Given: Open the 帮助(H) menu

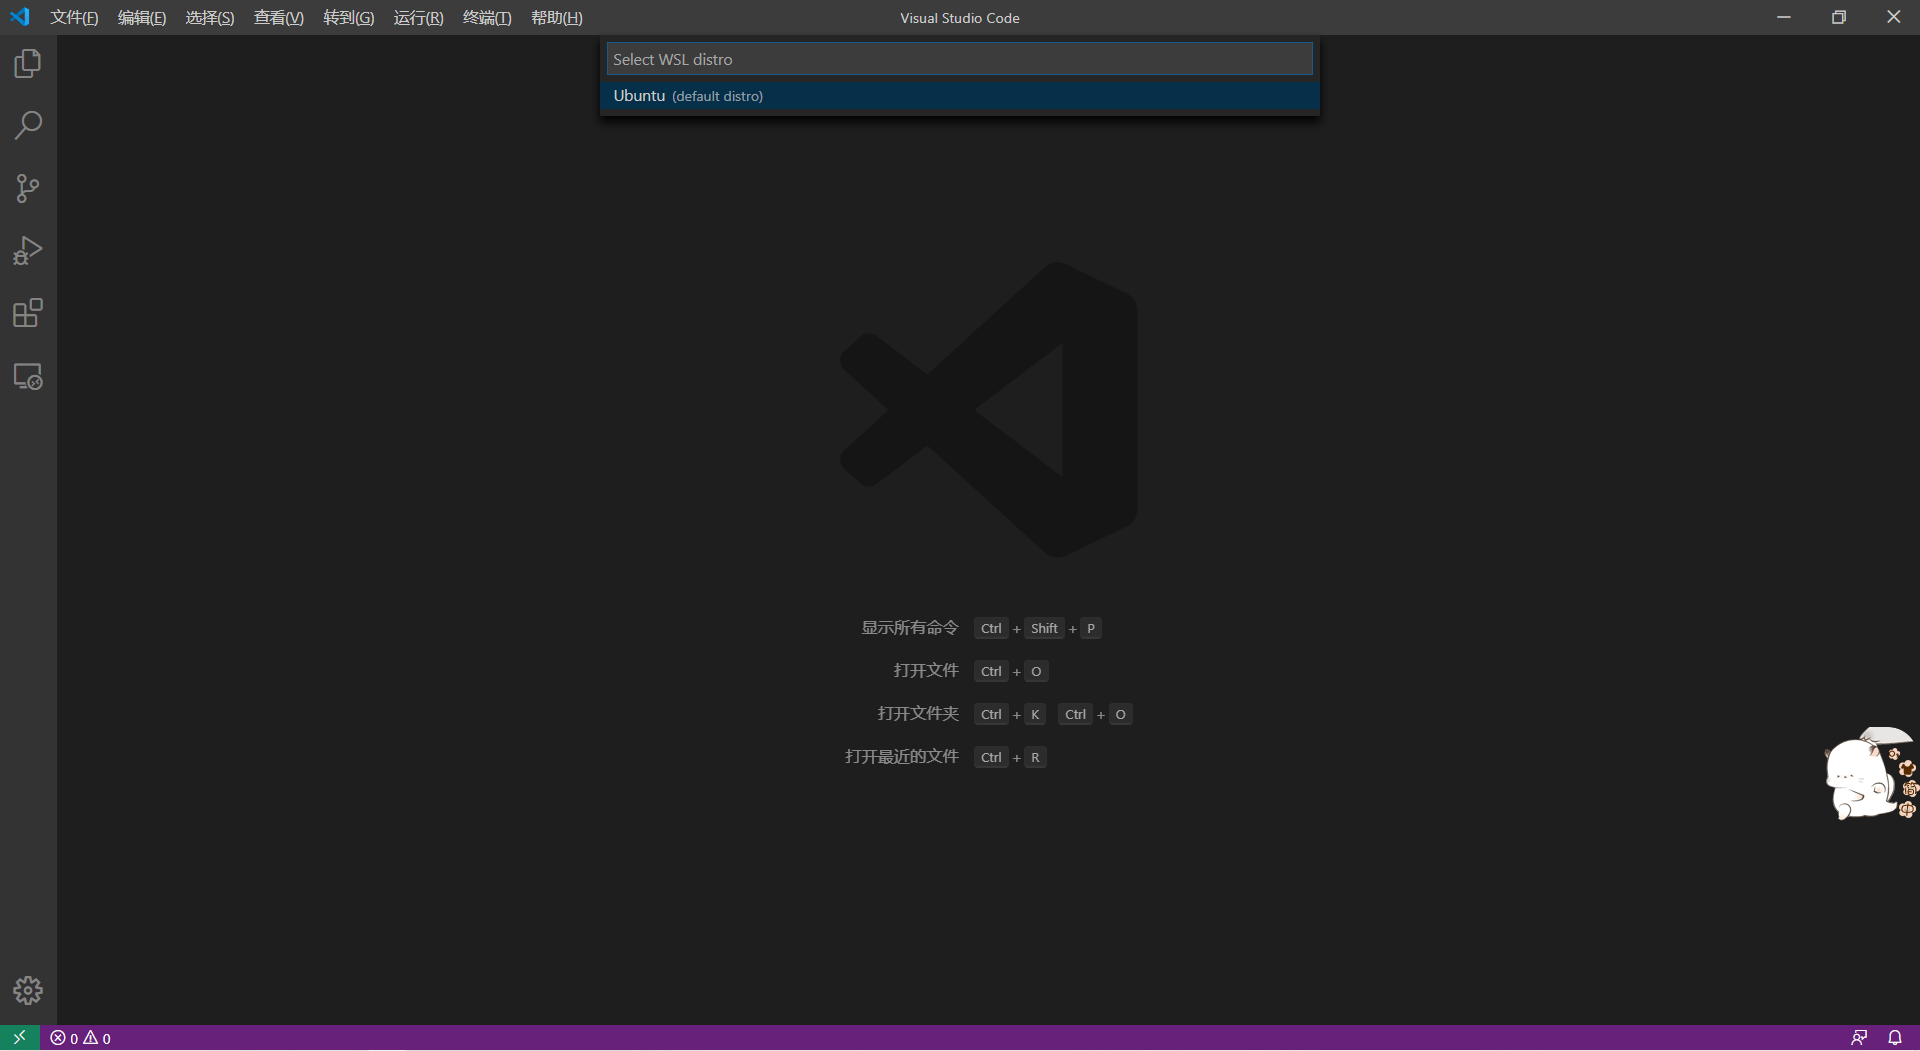Looking at the screenshot, I should [x=557, y=18].
